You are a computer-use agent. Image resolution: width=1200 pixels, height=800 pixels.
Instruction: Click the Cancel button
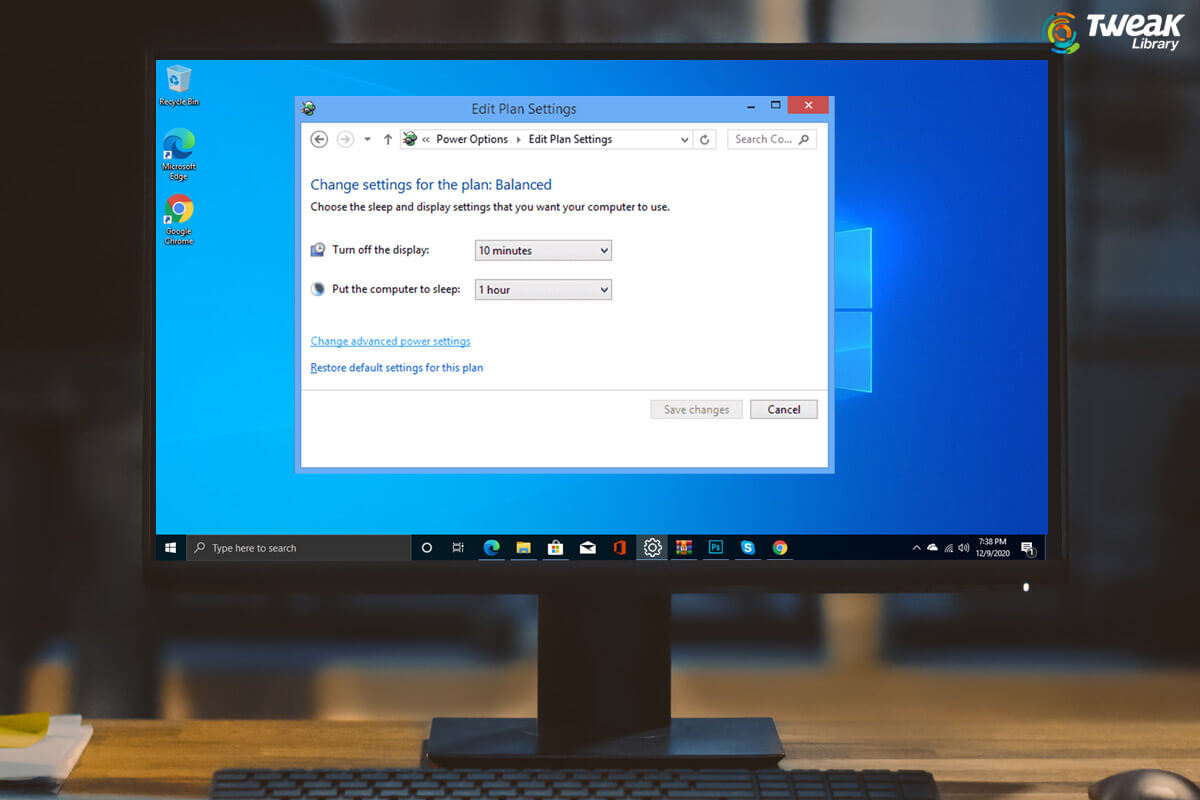point(783,409)
